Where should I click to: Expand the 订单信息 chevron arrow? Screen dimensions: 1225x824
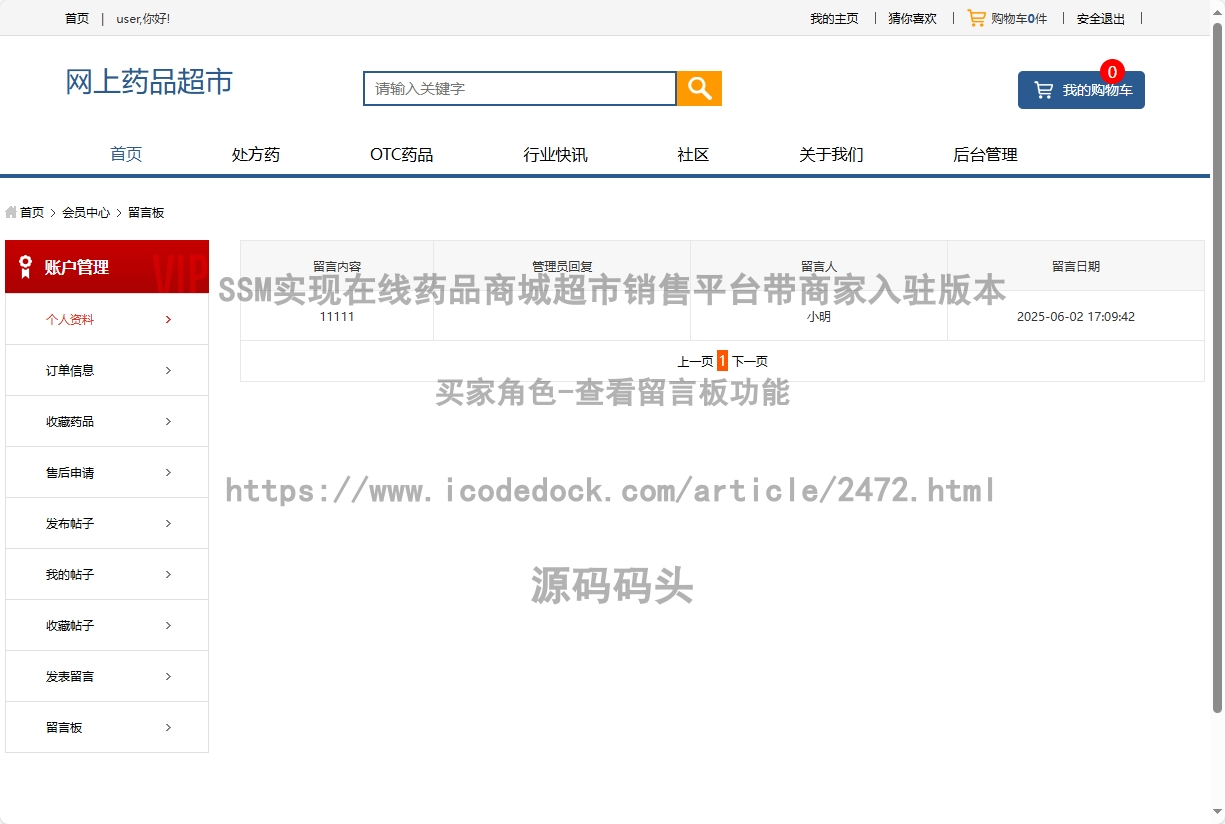pyautogui.click(x=168, y=371)
